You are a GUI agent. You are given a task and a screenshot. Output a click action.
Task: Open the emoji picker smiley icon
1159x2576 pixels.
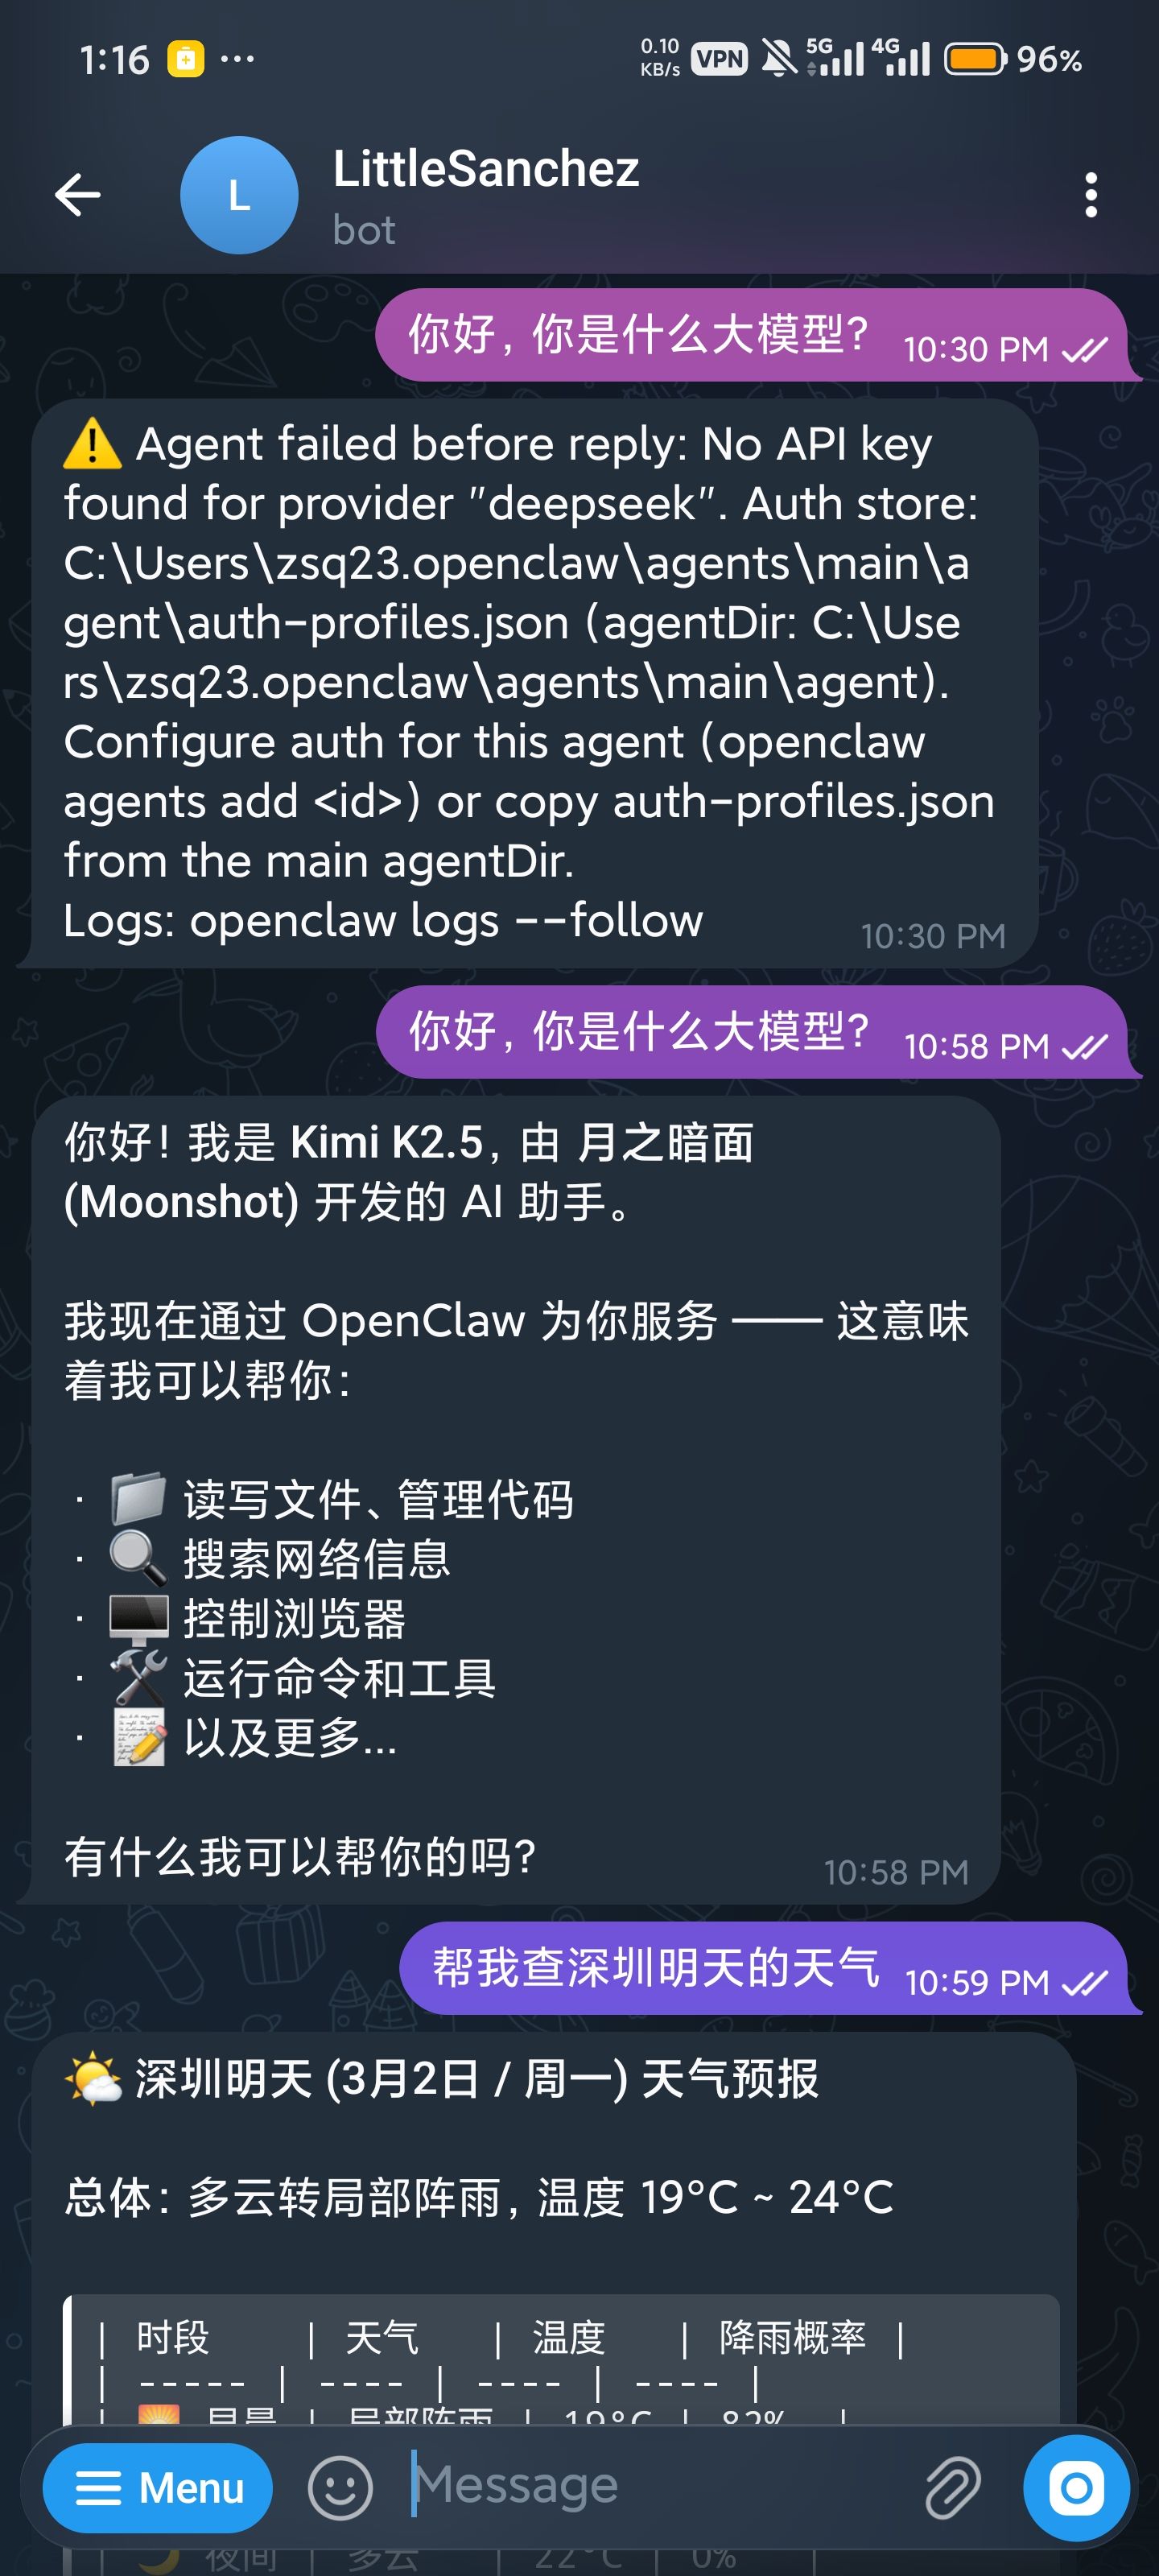tap(340, 2487)
